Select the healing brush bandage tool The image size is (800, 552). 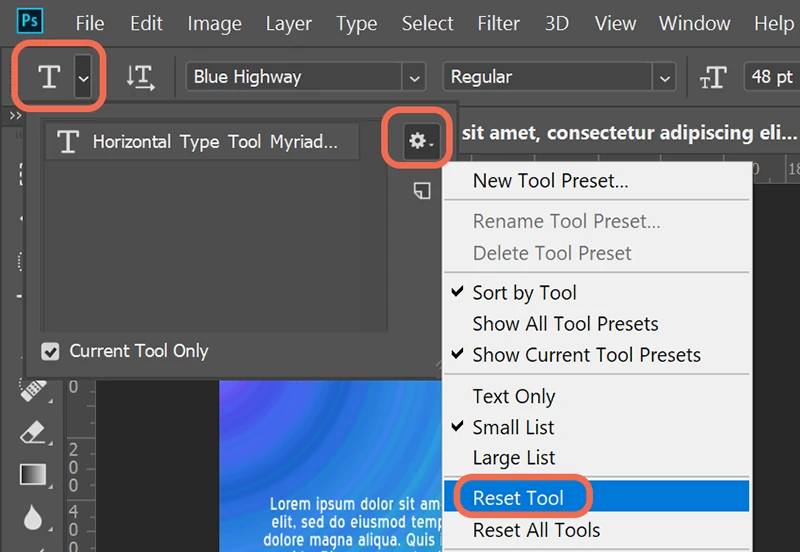[33, 390]
